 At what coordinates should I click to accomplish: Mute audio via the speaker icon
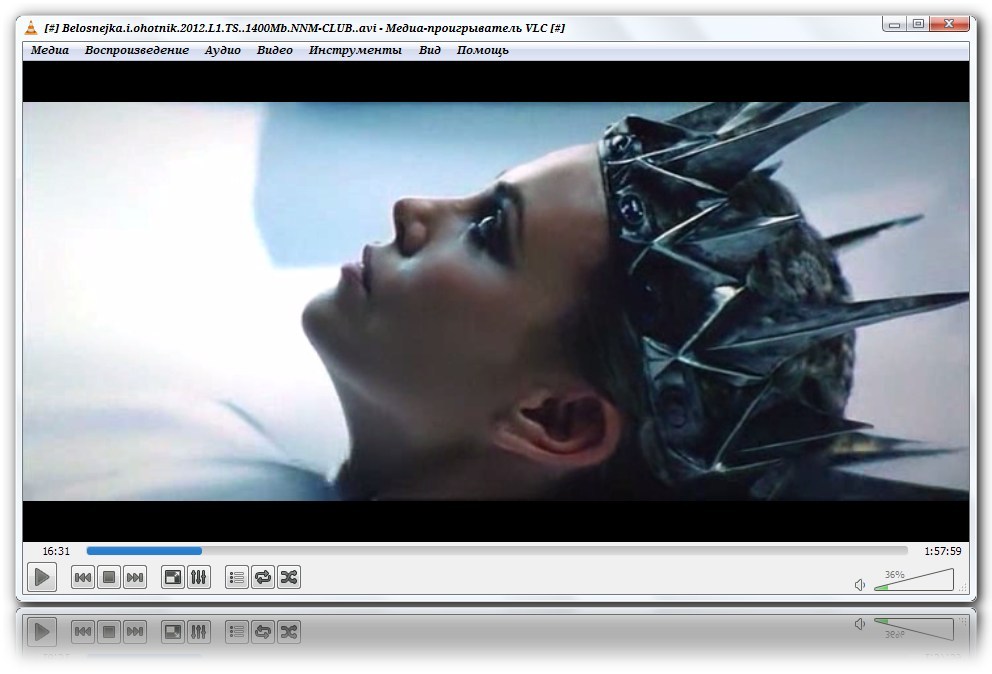click(x=860, y=585)
